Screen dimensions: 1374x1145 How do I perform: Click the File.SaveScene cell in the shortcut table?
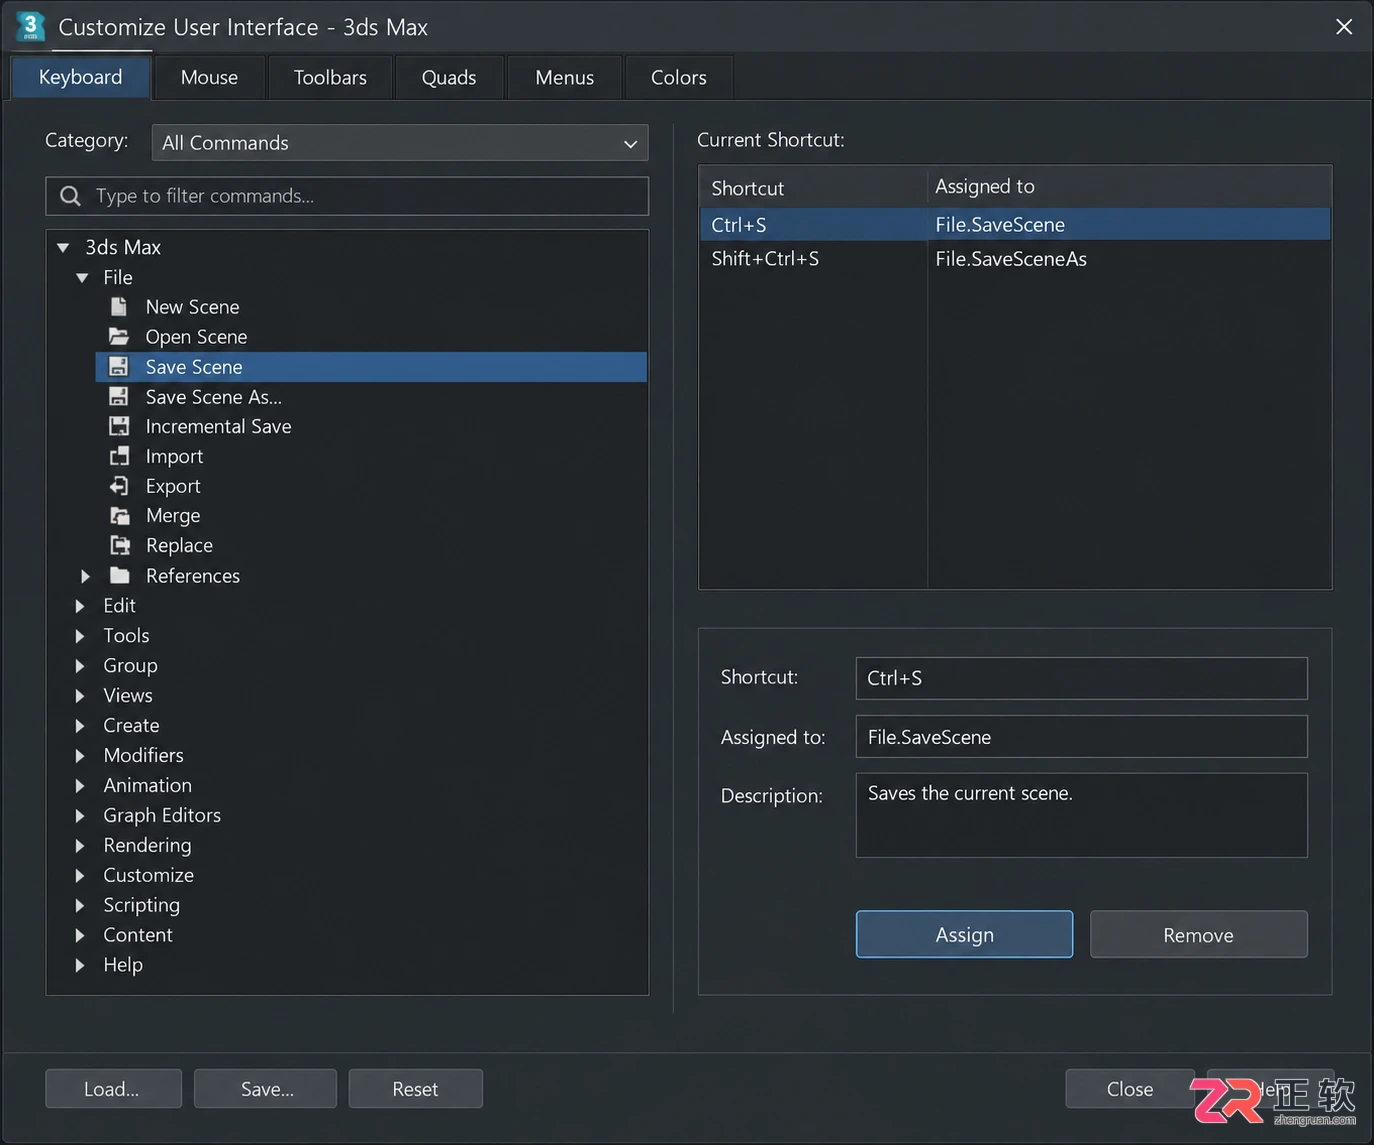point(1130,225)
